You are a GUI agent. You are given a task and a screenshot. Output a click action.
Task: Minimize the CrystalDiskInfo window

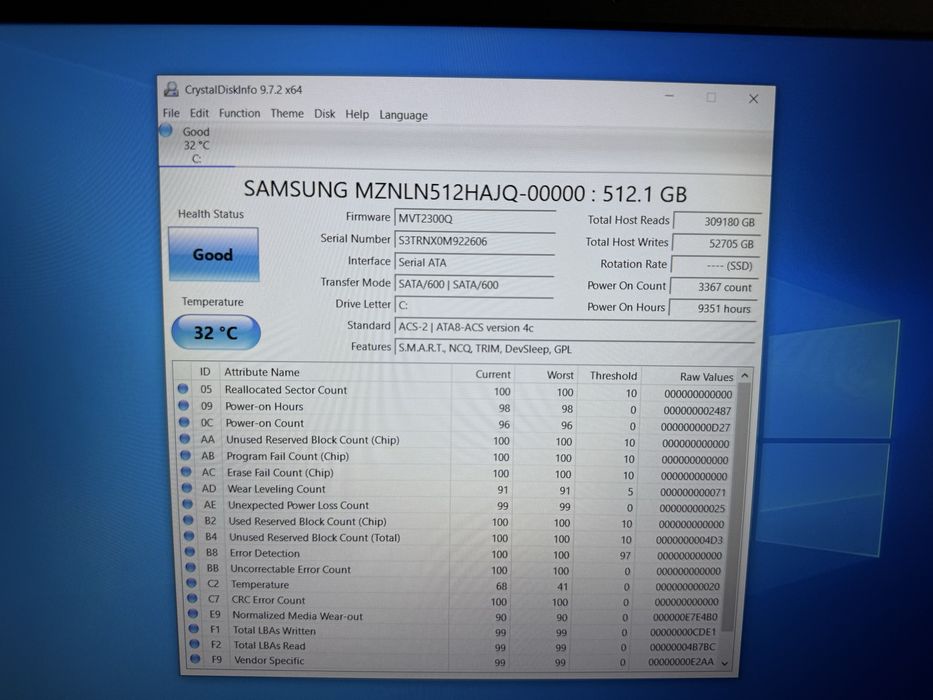tap(669, 95)
